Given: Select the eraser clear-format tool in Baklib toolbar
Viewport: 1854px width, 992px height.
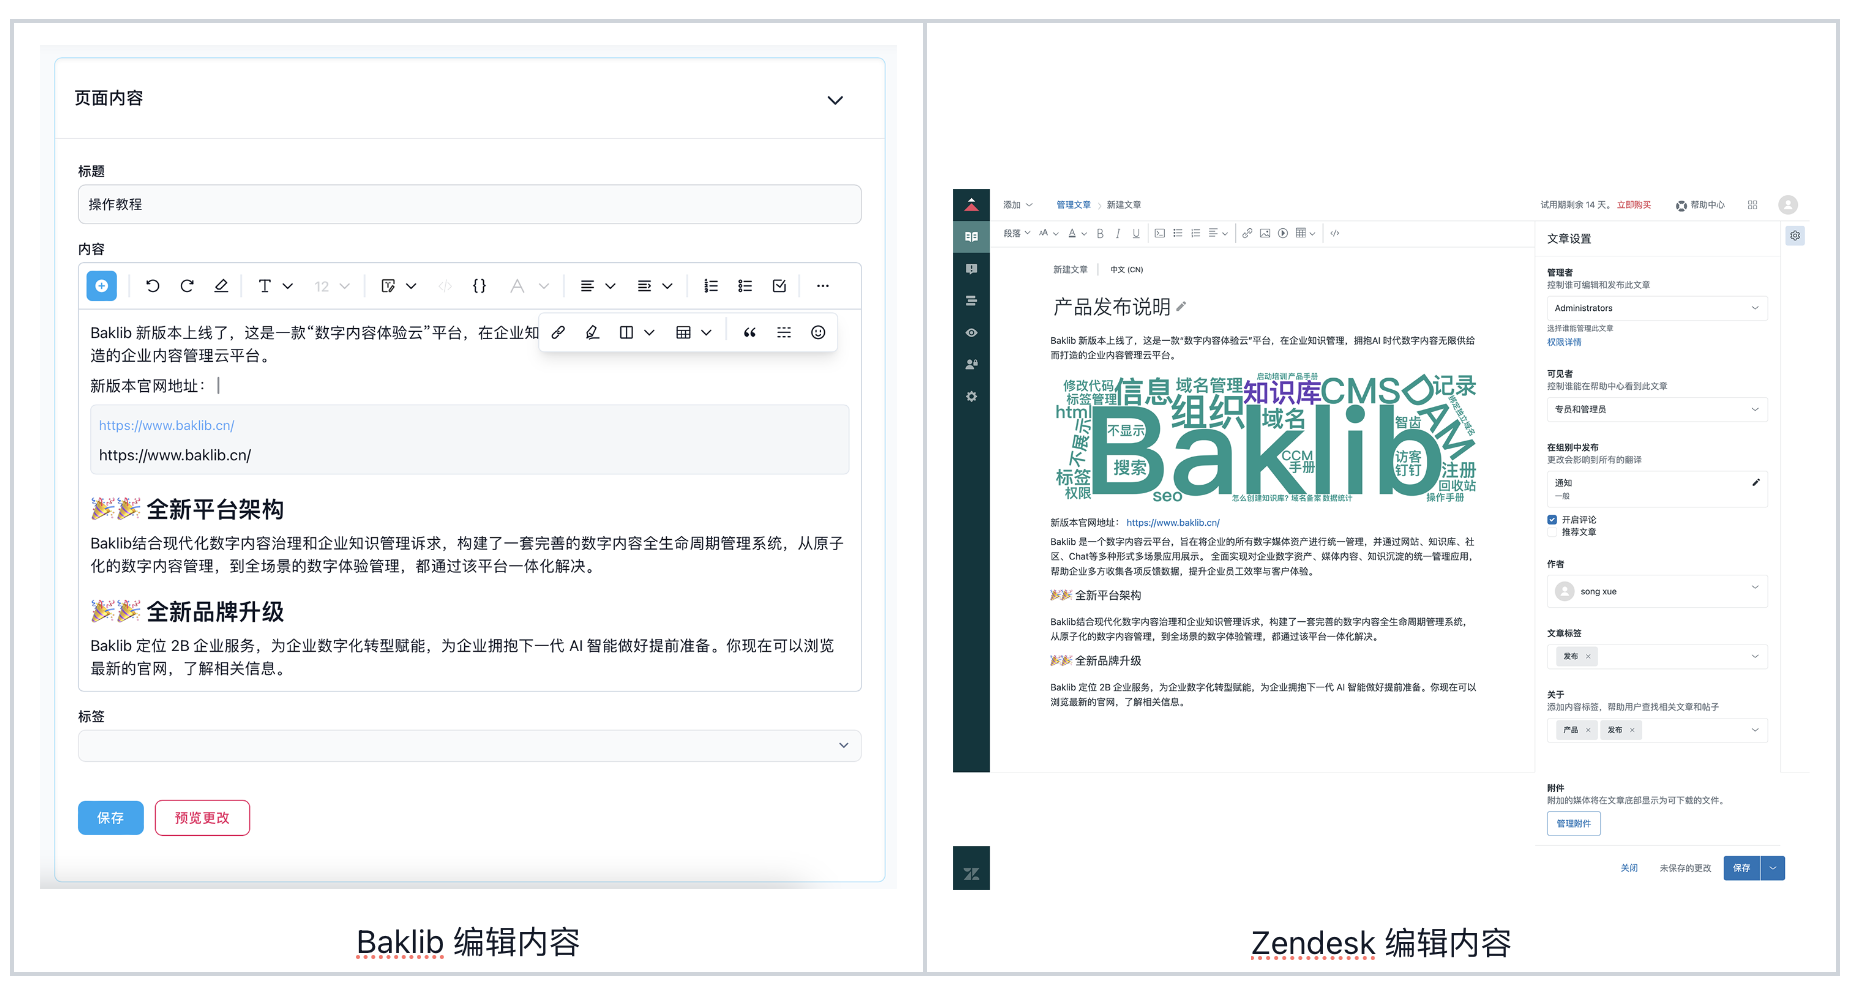Looking at the screenshot, I should [221, 286].
